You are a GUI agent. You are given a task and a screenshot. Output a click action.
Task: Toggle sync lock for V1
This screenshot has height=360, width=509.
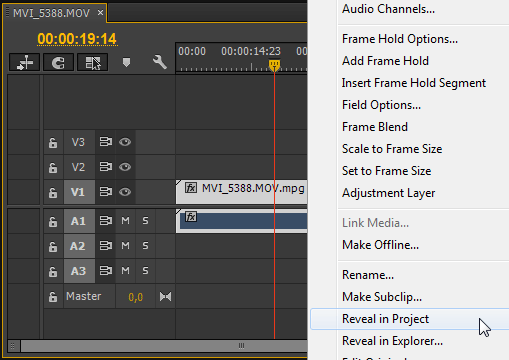(106, 192)
